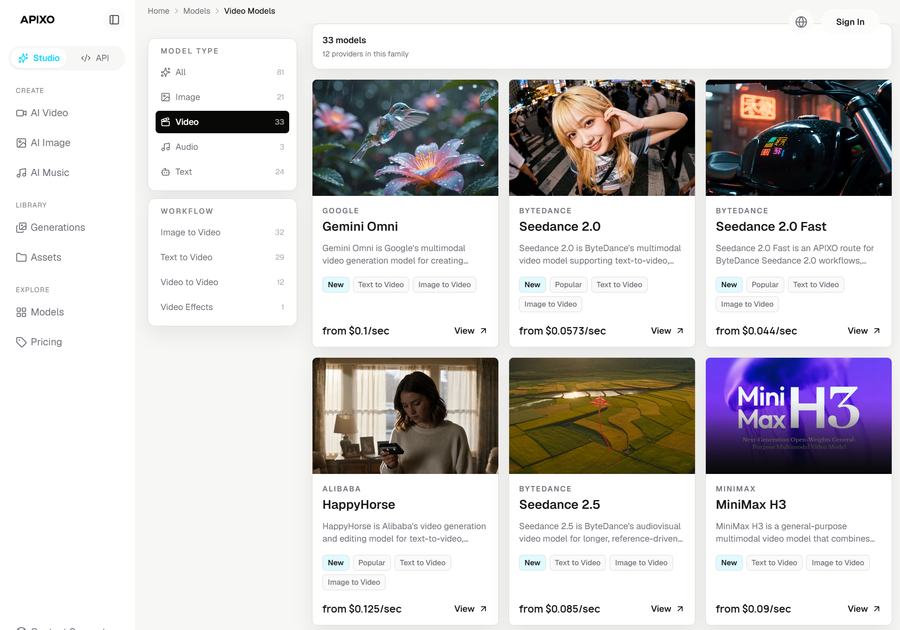Open the APIXO logo home link
Image resolution: width=900 pixels, height=630 pixels.
[x=37, y=20]
